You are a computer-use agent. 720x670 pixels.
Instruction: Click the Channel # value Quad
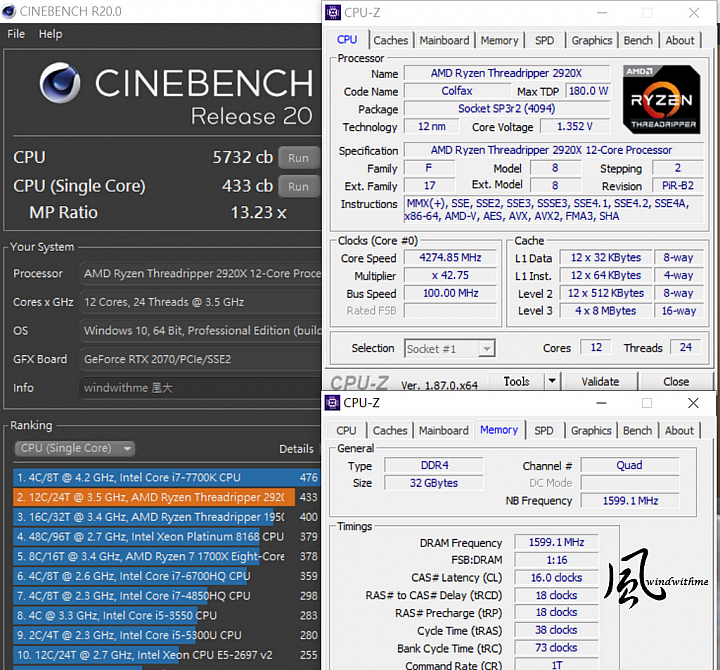pyautogui.click(x=630, y=465)
